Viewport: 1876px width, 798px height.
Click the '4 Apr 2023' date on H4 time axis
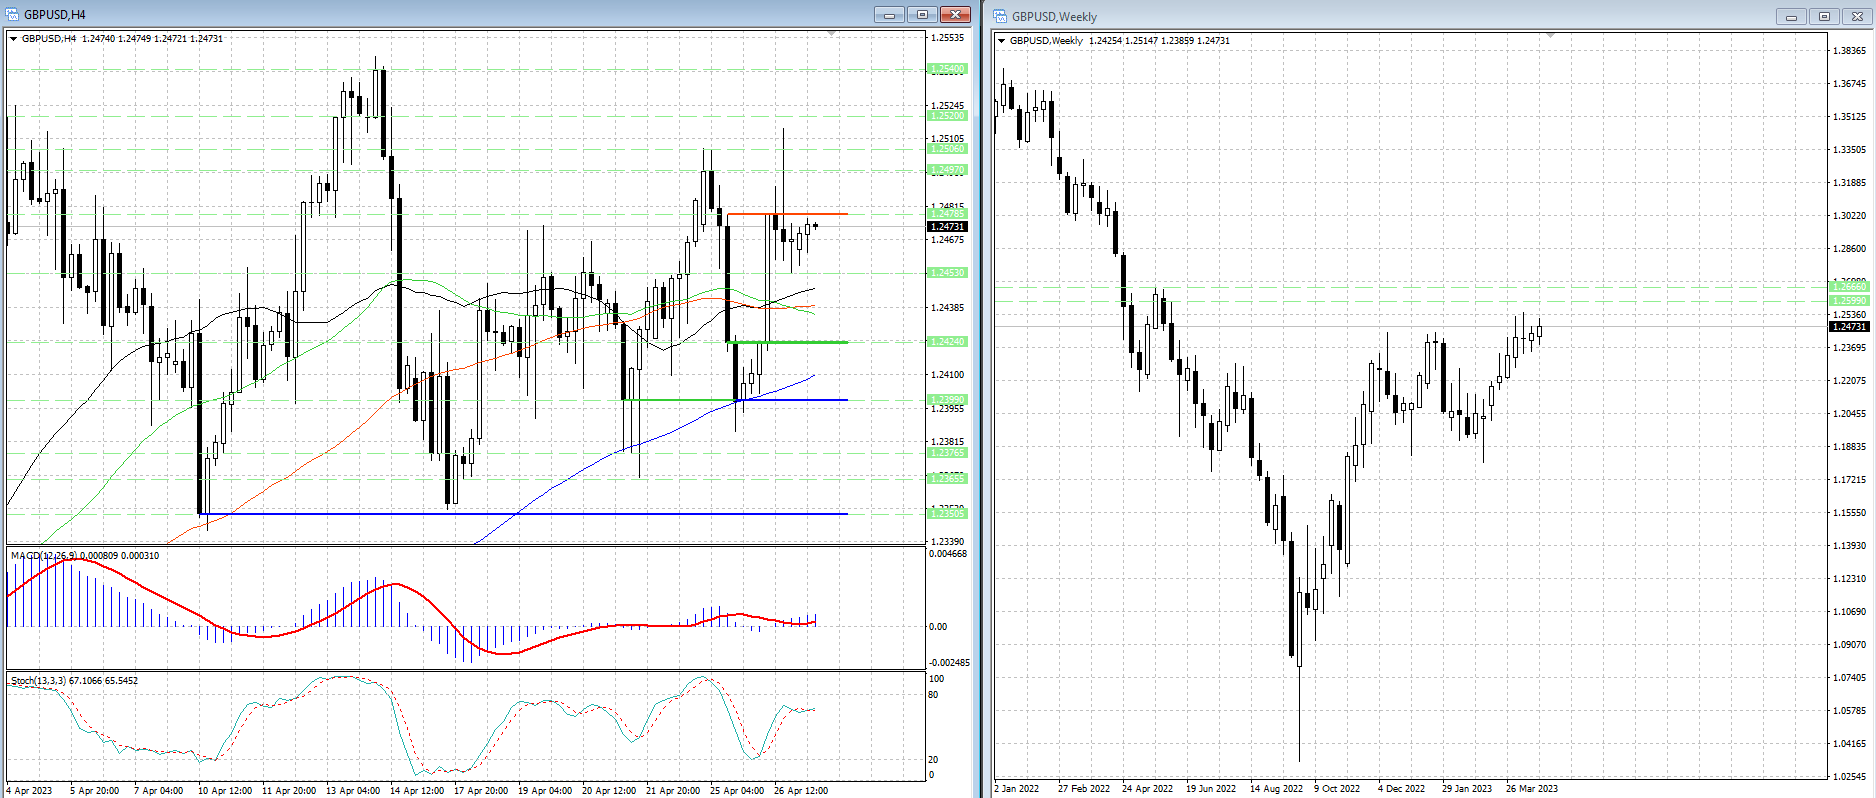29,791
